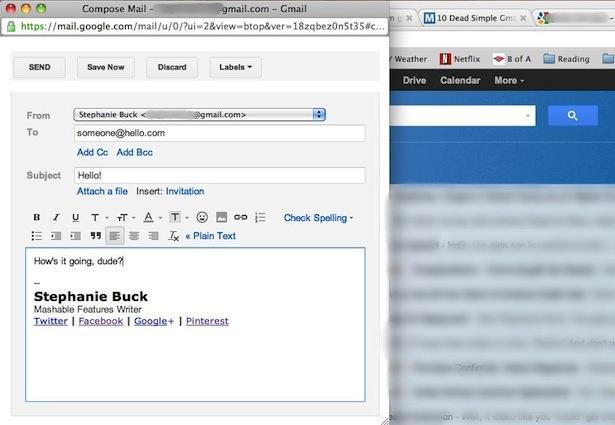Create a numbered list
Screen dimensions: 615x425
click(260, 217)
